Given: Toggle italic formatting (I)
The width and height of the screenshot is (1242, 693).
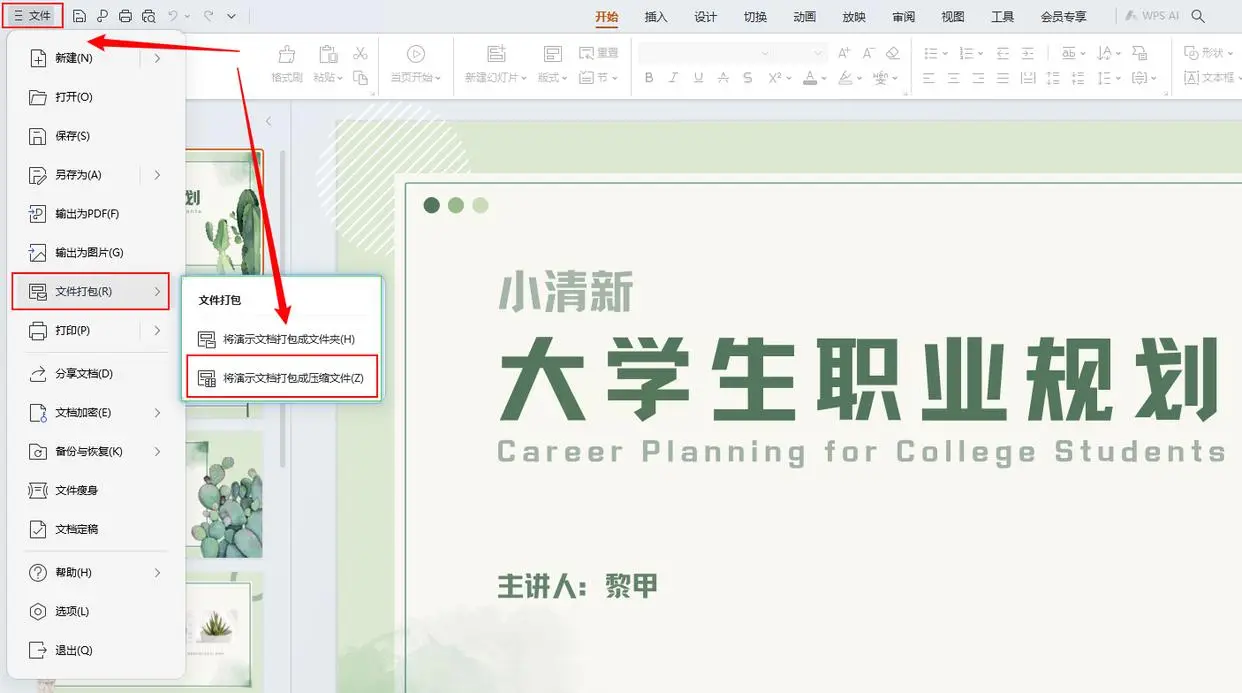Looking at the screenshot, I should point(673,78).
